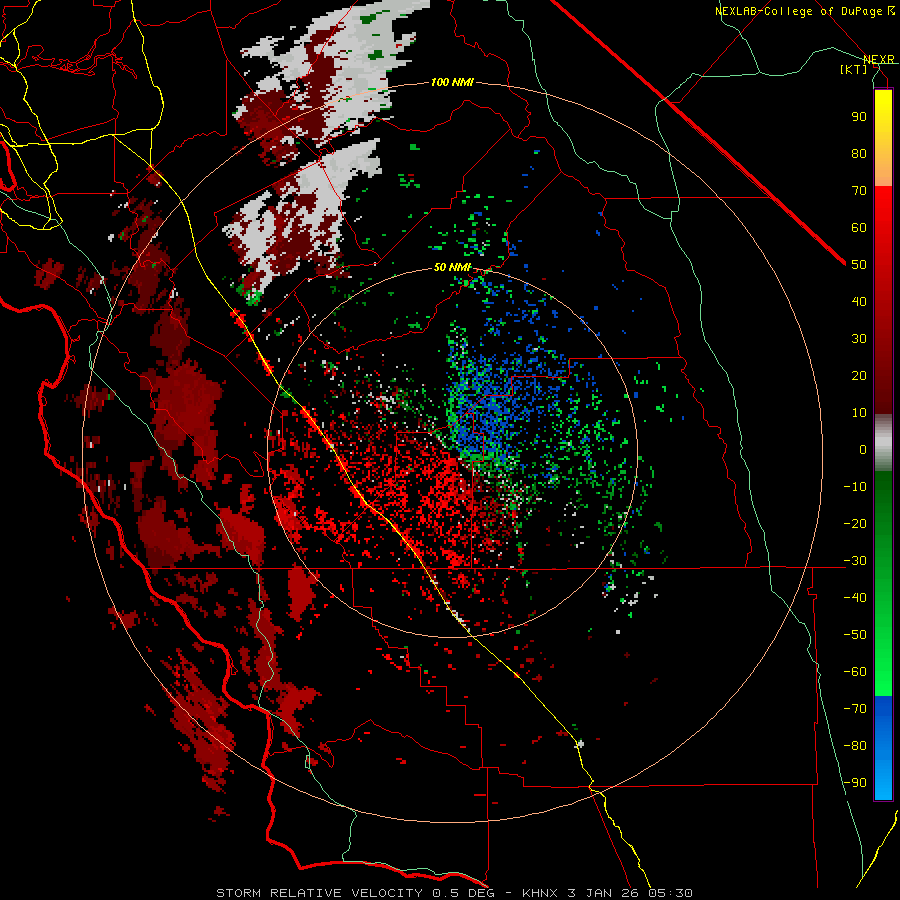Click the -90 value on velocity scale

(855, 783)
